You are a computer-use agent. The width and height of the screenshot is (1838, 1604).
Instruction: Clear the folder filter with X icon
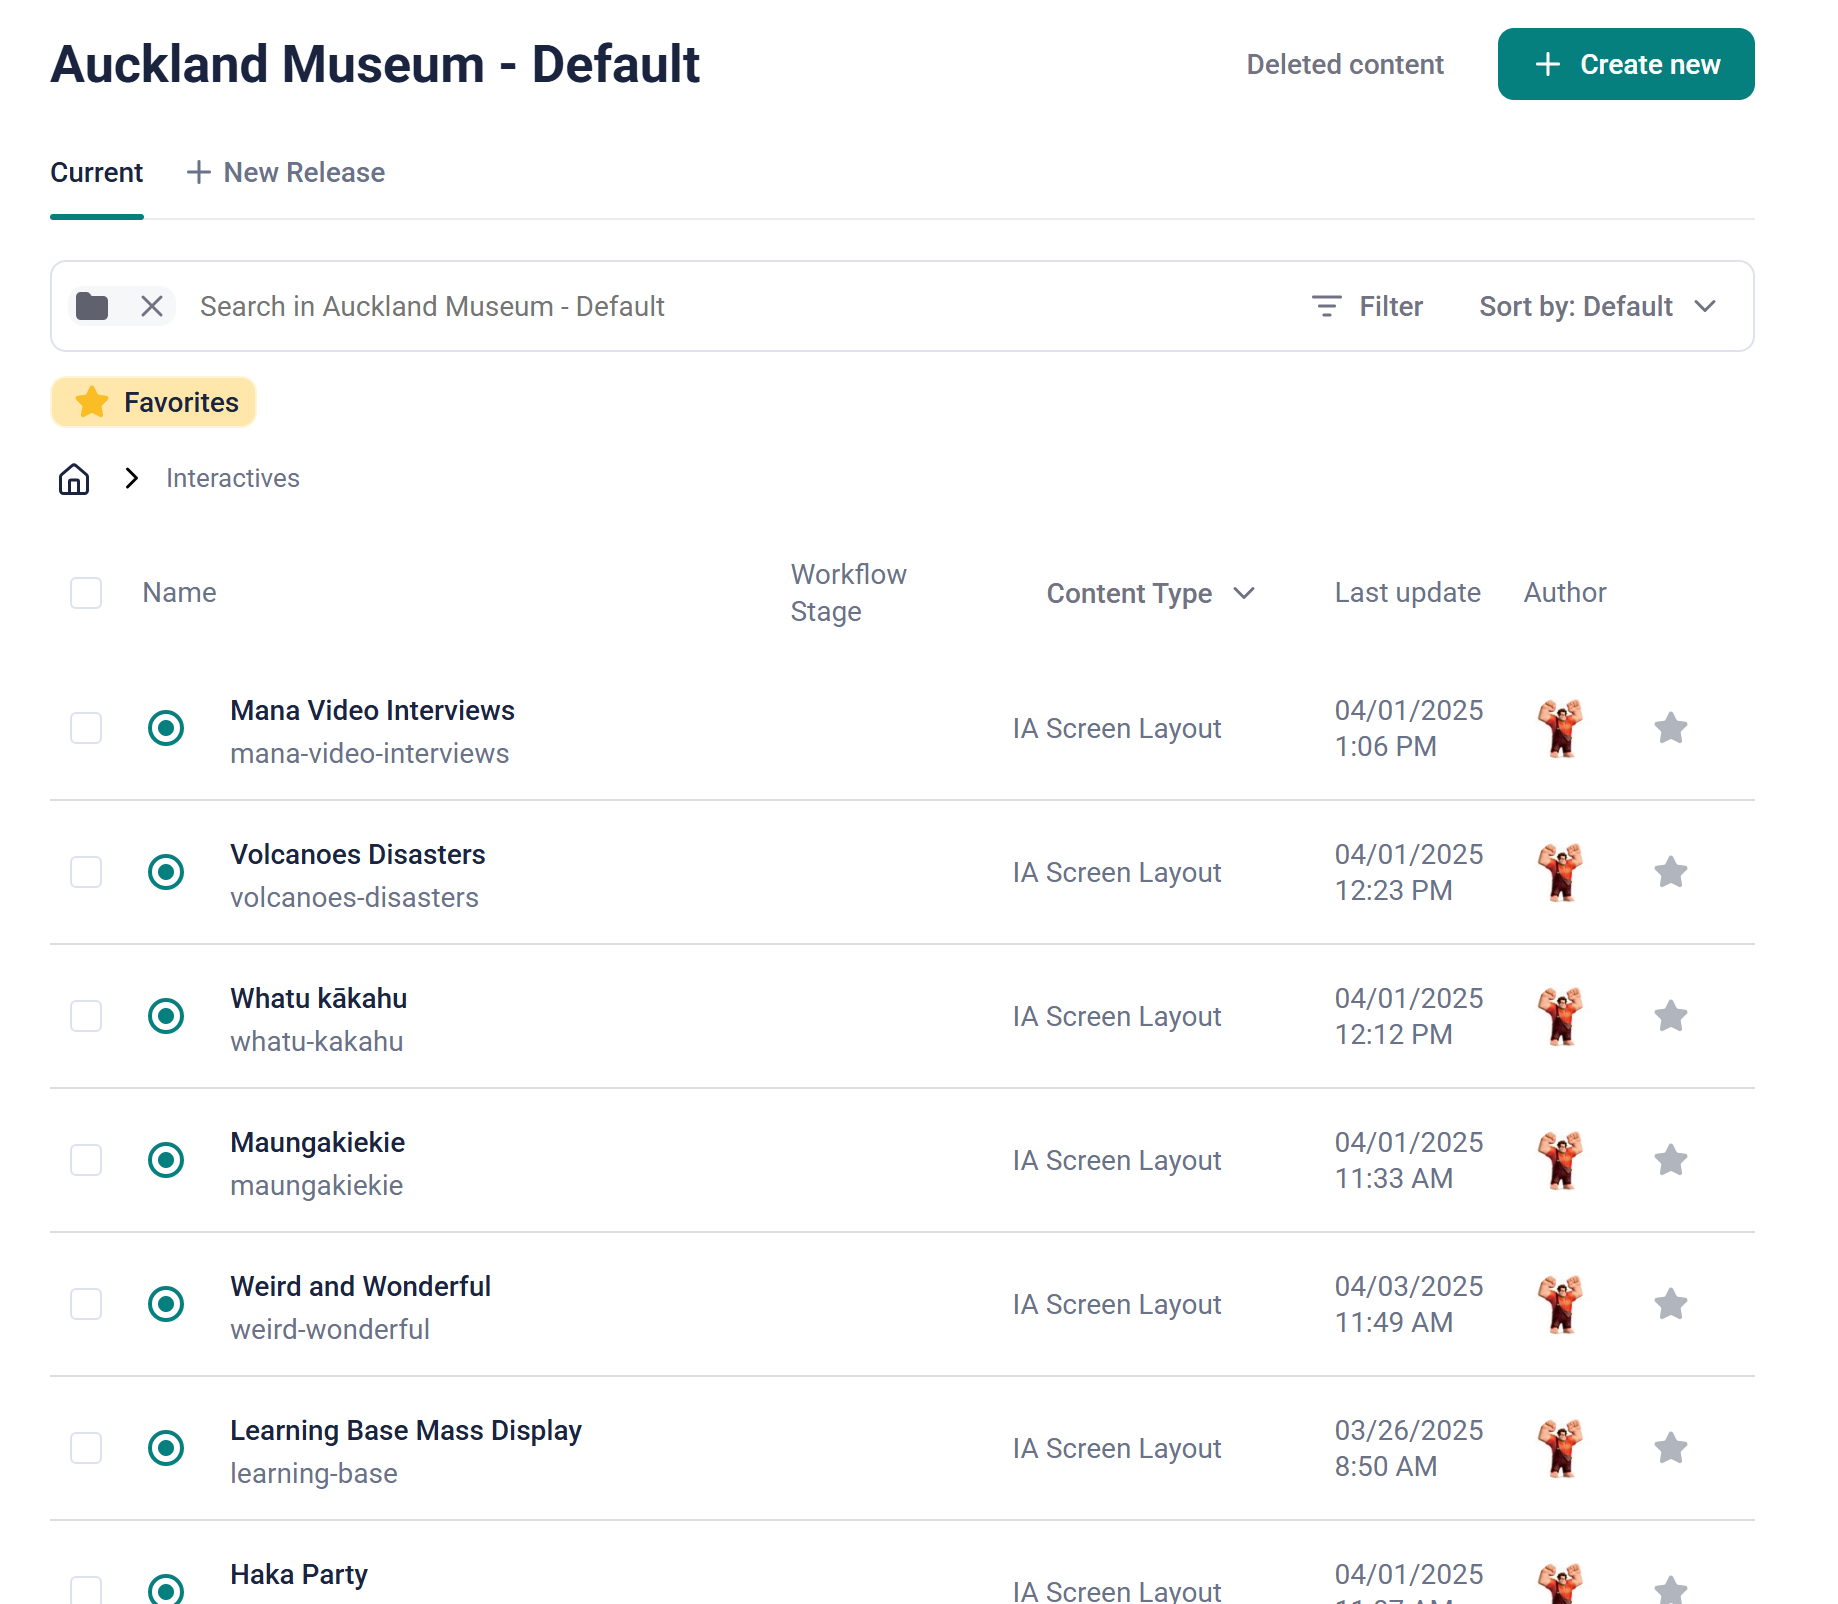tap(152, 306)
